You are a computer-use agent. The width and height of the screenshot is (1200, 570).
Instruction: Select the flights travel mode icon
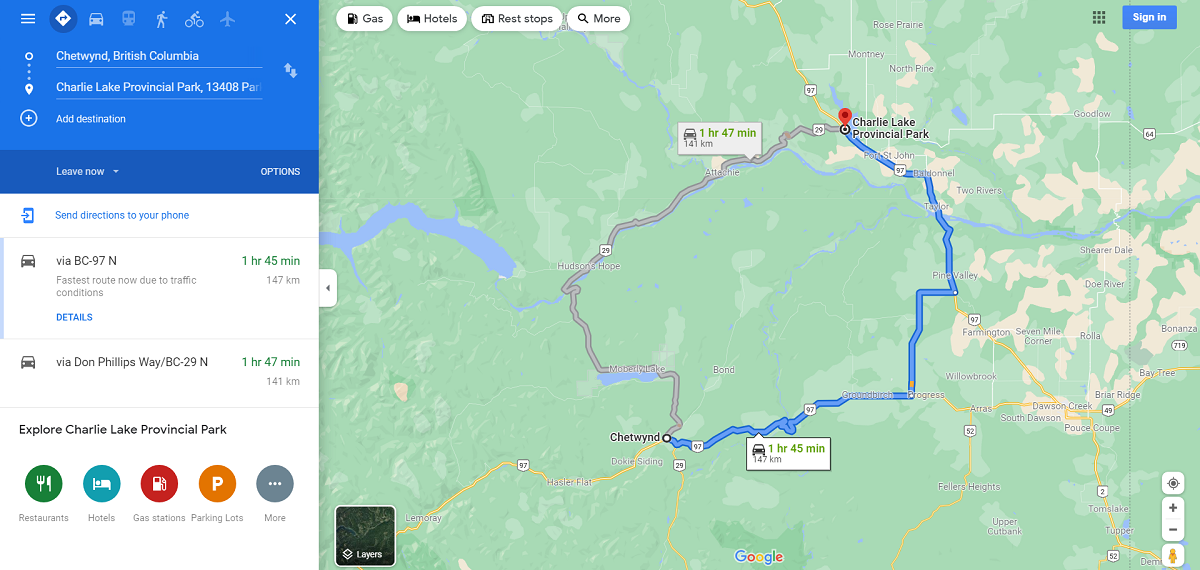coord(227,19)
